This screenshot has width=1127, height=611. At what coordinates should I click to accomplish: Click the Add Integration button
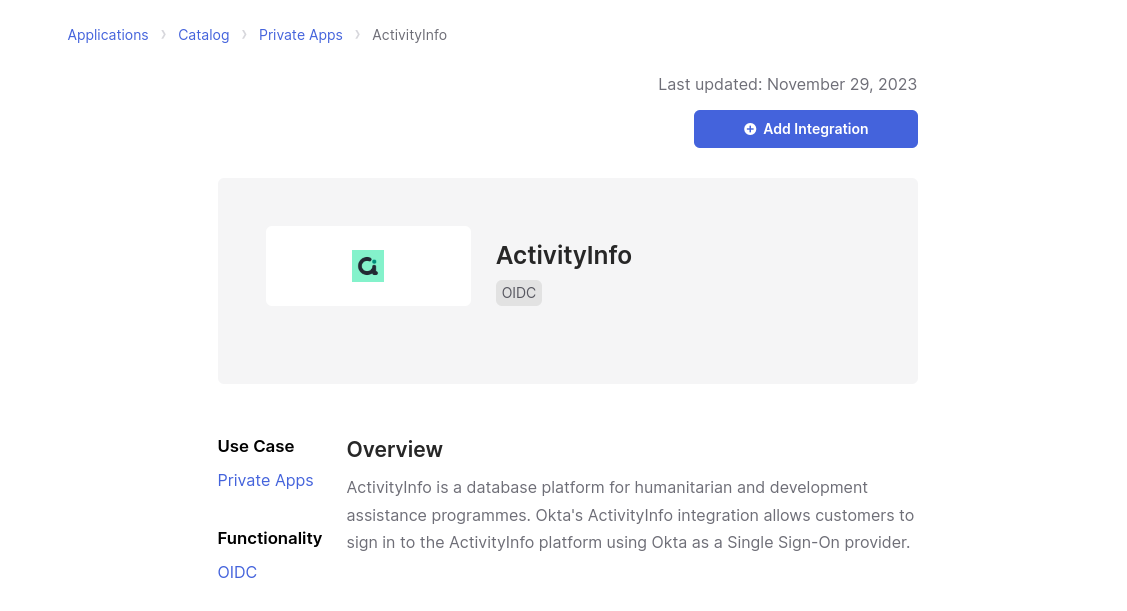click(x=806, y=129)
